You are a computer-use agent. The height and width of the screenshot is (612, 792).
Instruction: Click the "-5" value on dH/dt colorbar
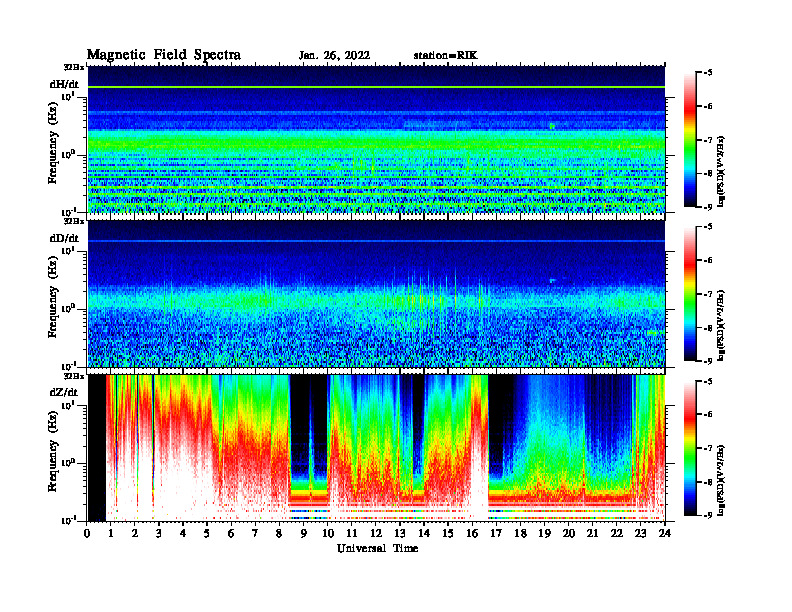pyautogui.click(x=708, y=73)
